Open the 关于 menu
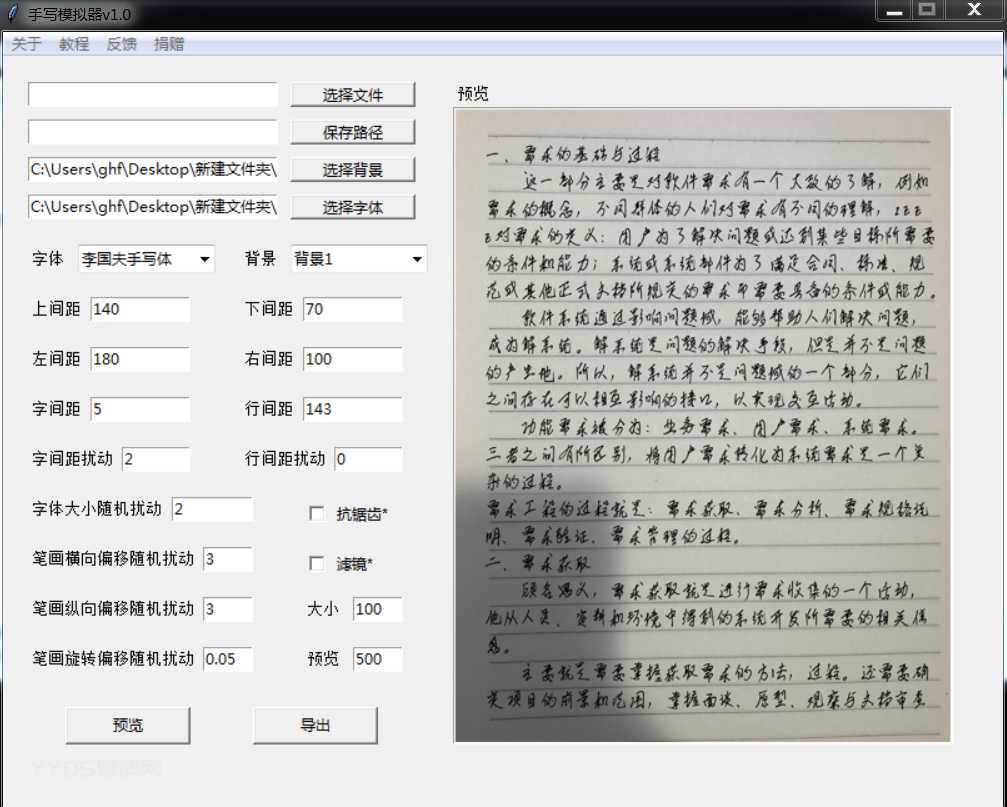 27,44
